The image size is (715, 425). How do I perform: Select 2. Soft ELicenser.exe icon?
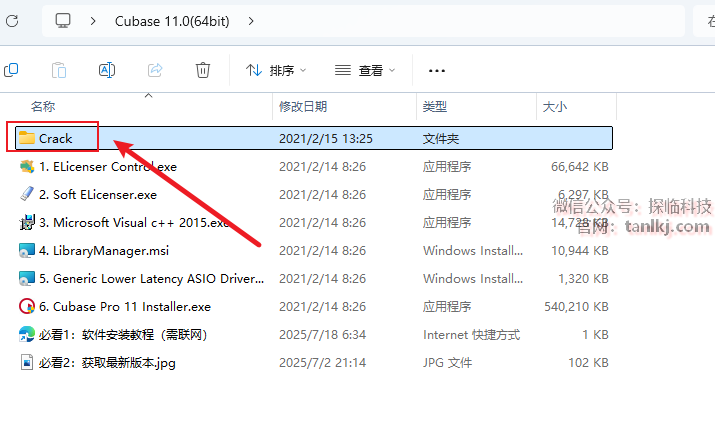pyautogui.click(x=26, y=194)
